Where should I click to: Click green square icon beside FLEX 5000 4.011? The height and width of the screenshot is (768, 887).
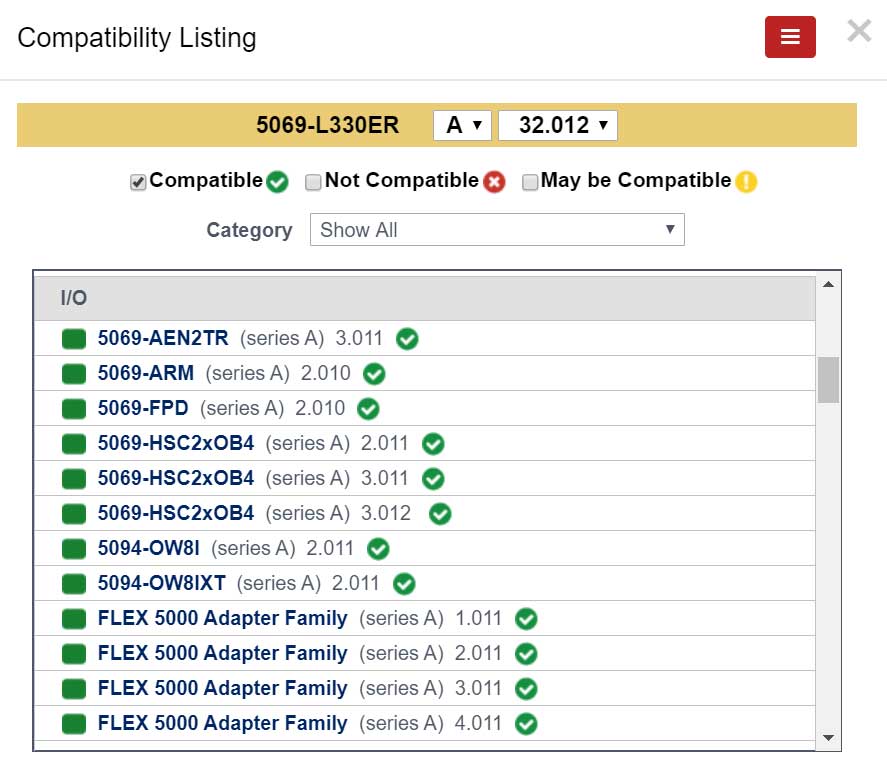click(74, 724)
